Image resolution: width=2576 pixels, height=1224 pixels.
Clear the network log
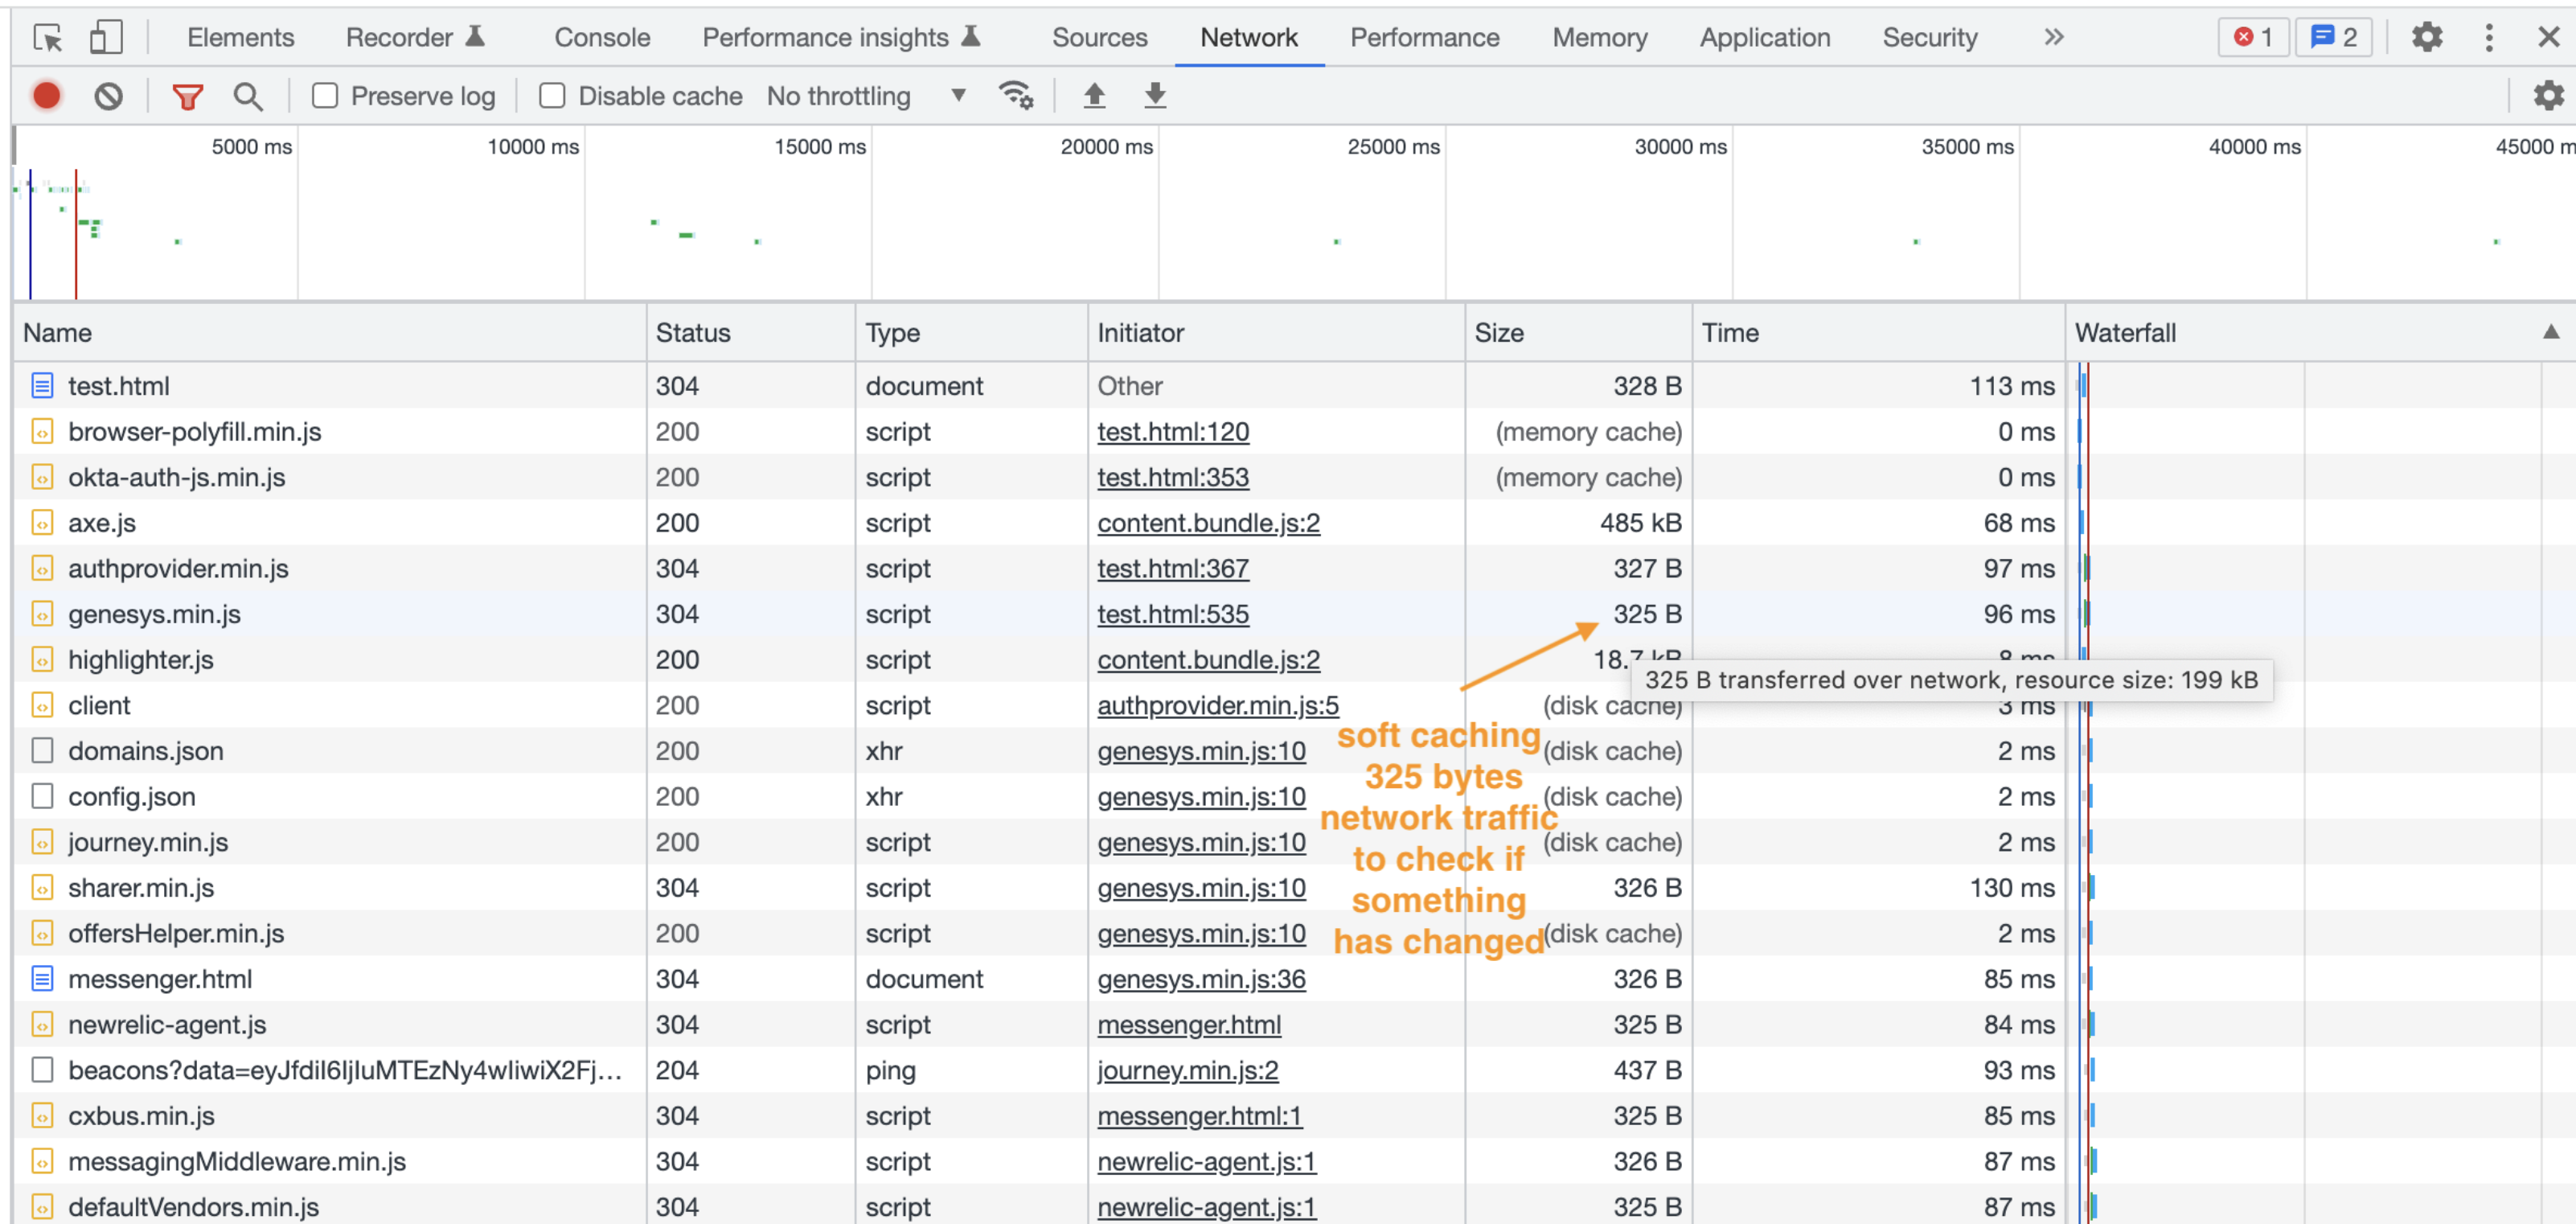pyautogui.click(x=108, y=96)
